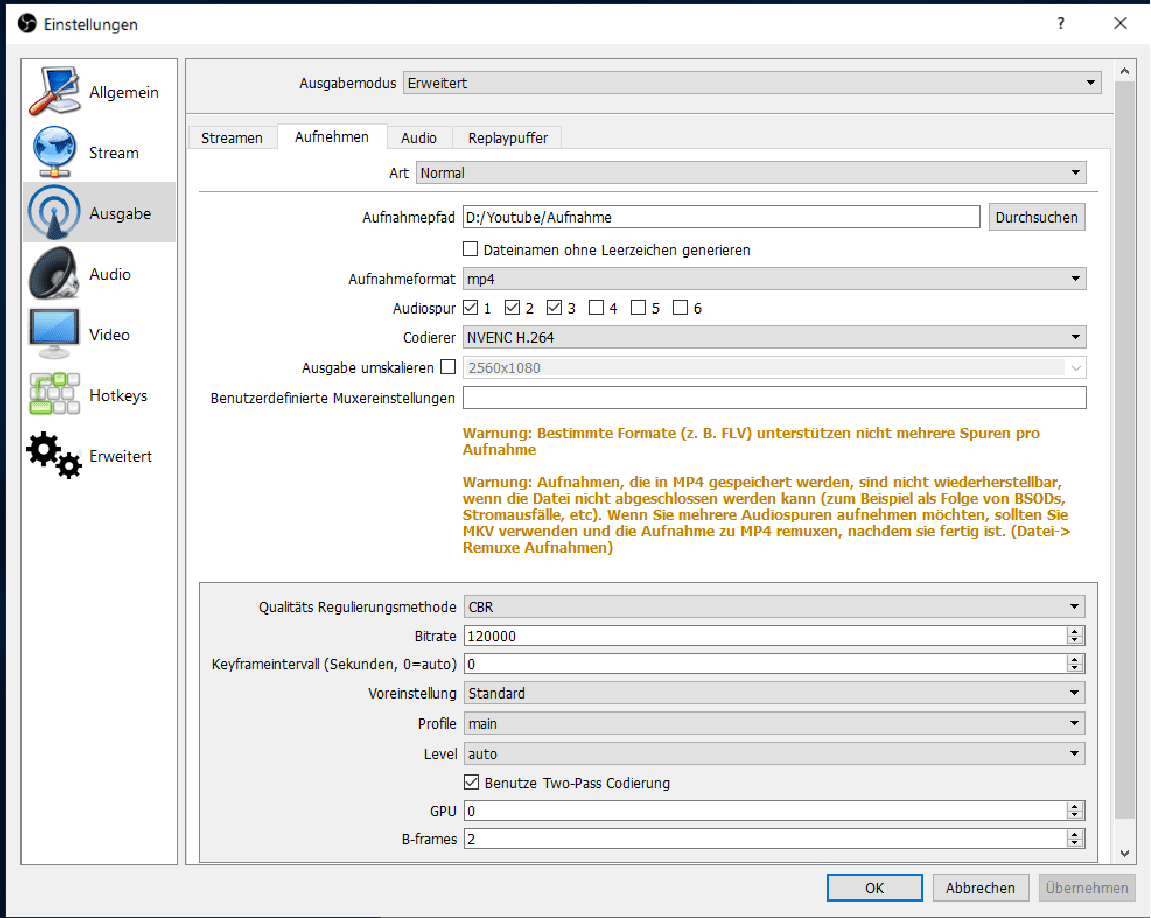This screenshot has width=1151, height=918.
Task: Click the Abbrechen button
Action: point(980,888)
